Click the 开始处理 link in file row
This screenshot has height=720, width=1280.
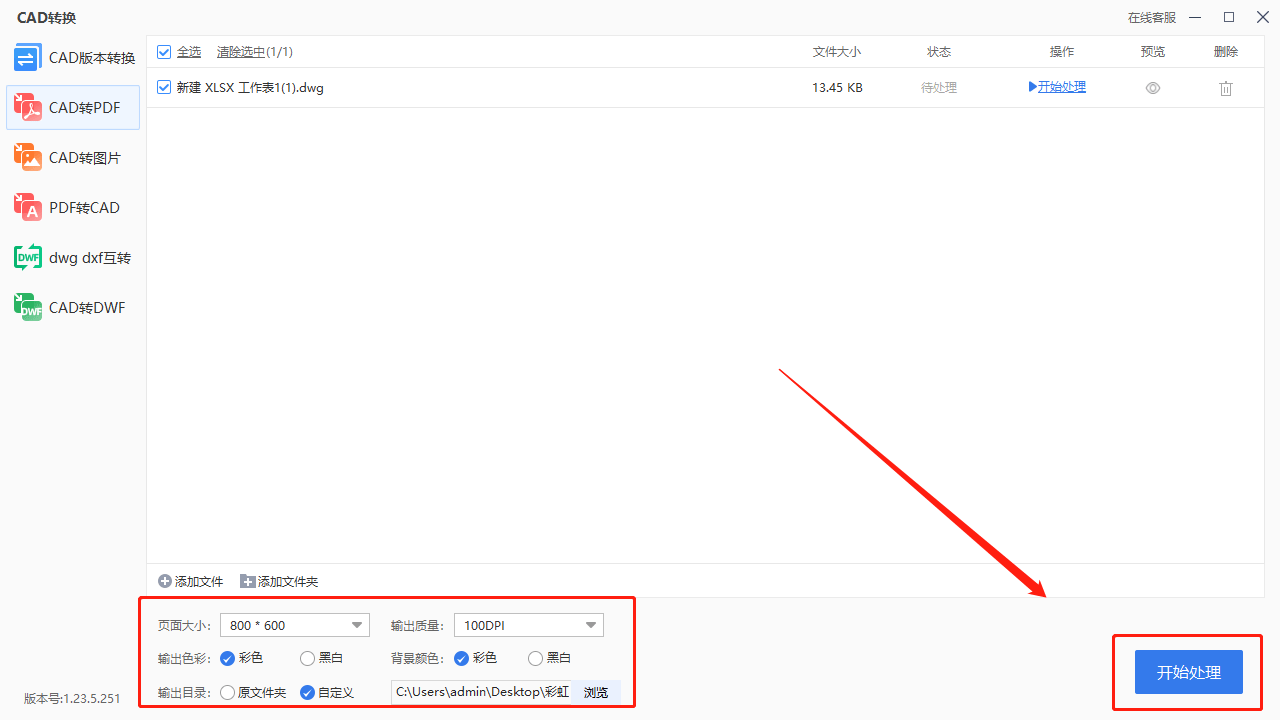(x=1057, y=87)
